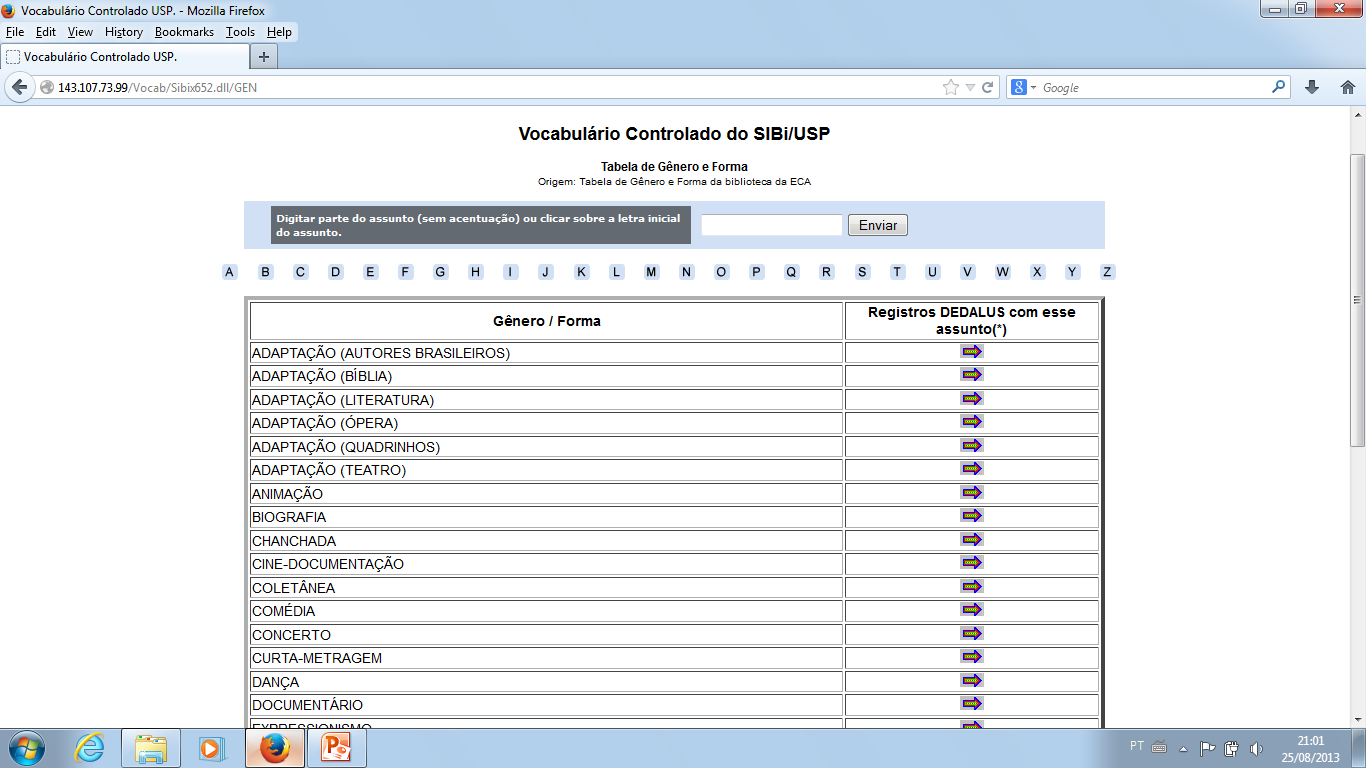Open DEDALUS records arrow for ADAPTAÇÃO (AUTORES BRASILEIROS)

click(972, 351)
